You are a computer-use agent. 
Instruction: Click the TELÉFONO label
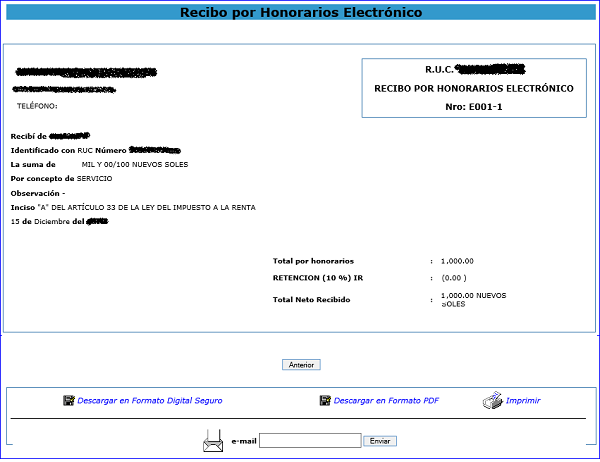click(x=37, y=106)
